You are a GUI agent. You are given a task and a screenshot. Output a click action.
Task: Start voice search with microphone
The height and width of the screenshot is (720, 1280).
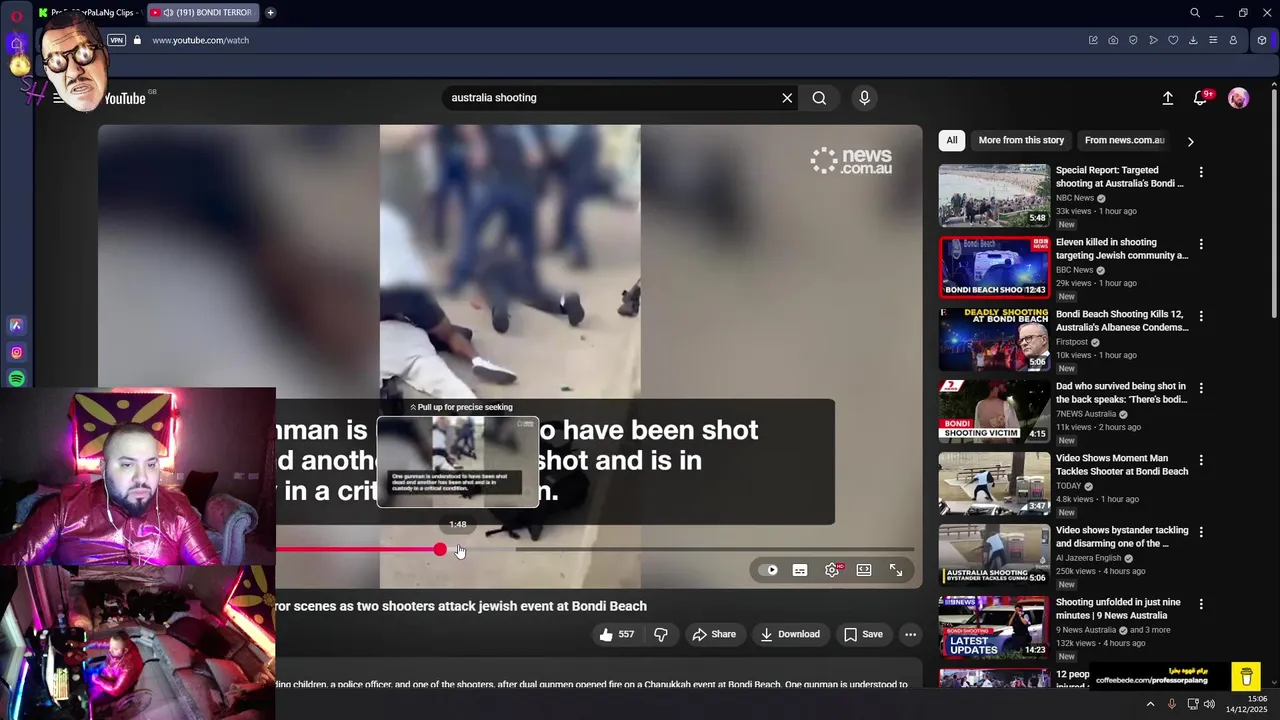[865, 98]
